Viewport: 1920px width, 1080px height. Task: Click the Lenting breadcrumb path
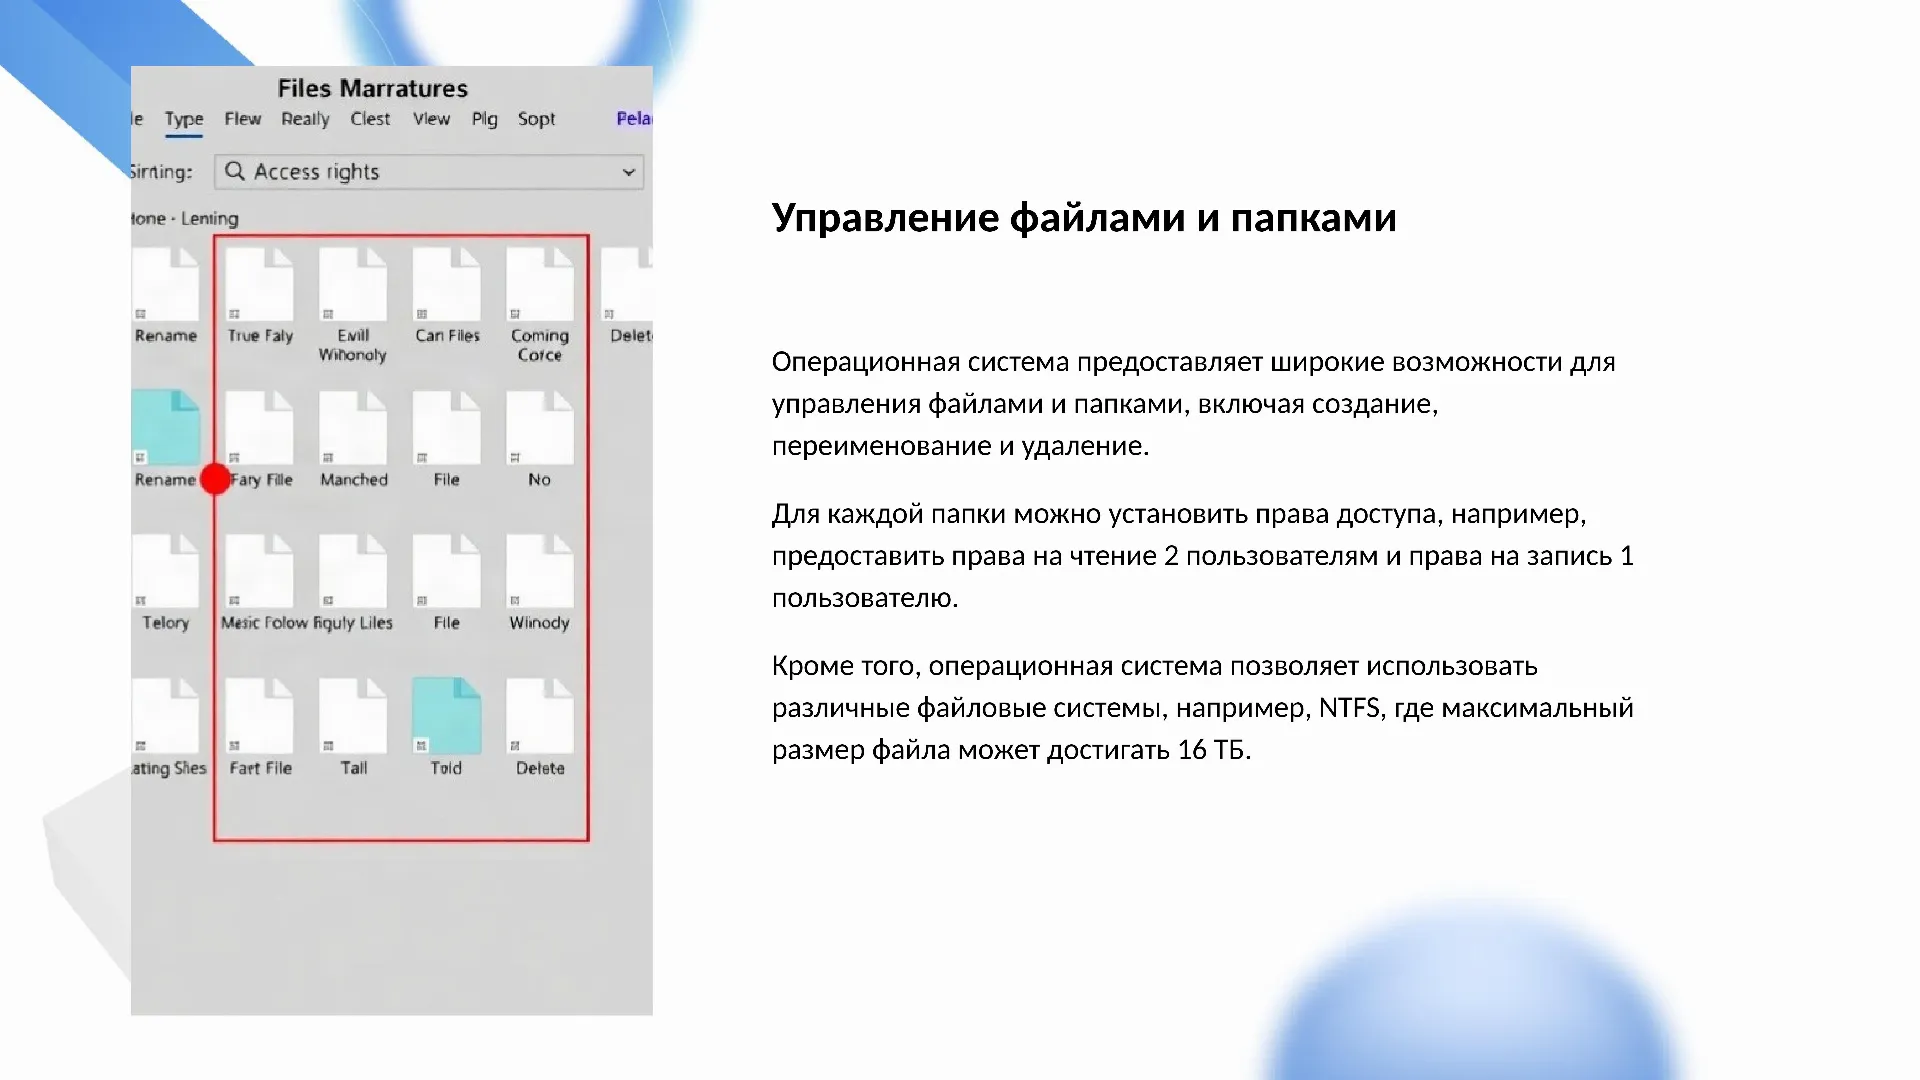tap(210, 218)
